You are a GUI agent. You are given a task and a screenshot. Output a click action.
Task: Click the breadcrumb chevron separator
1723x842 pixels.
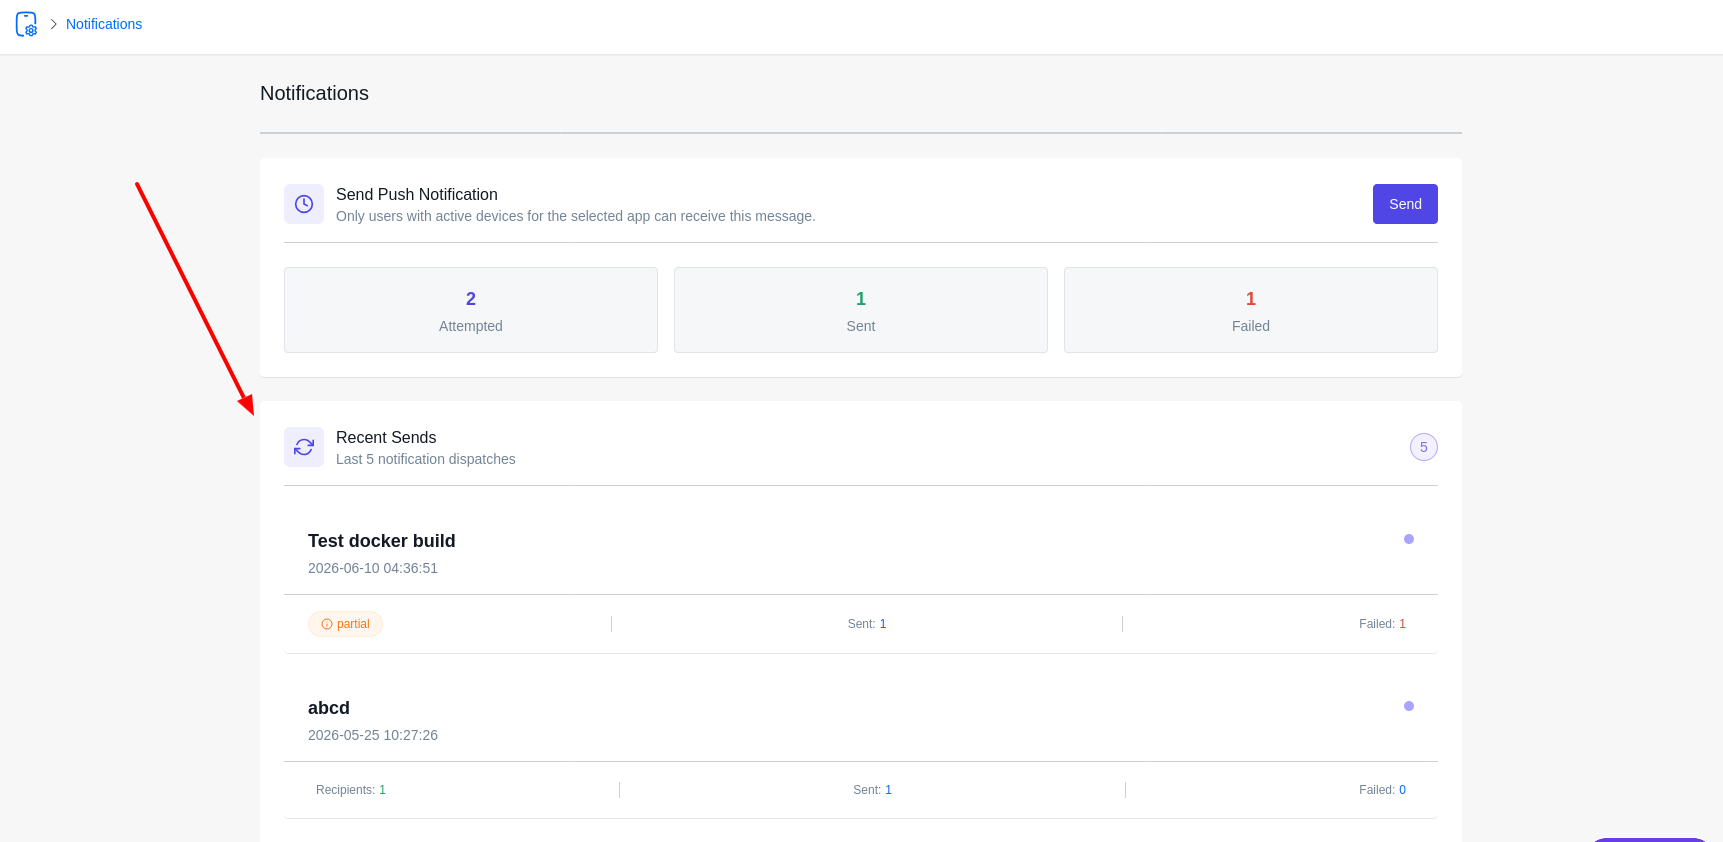[53, 24]
